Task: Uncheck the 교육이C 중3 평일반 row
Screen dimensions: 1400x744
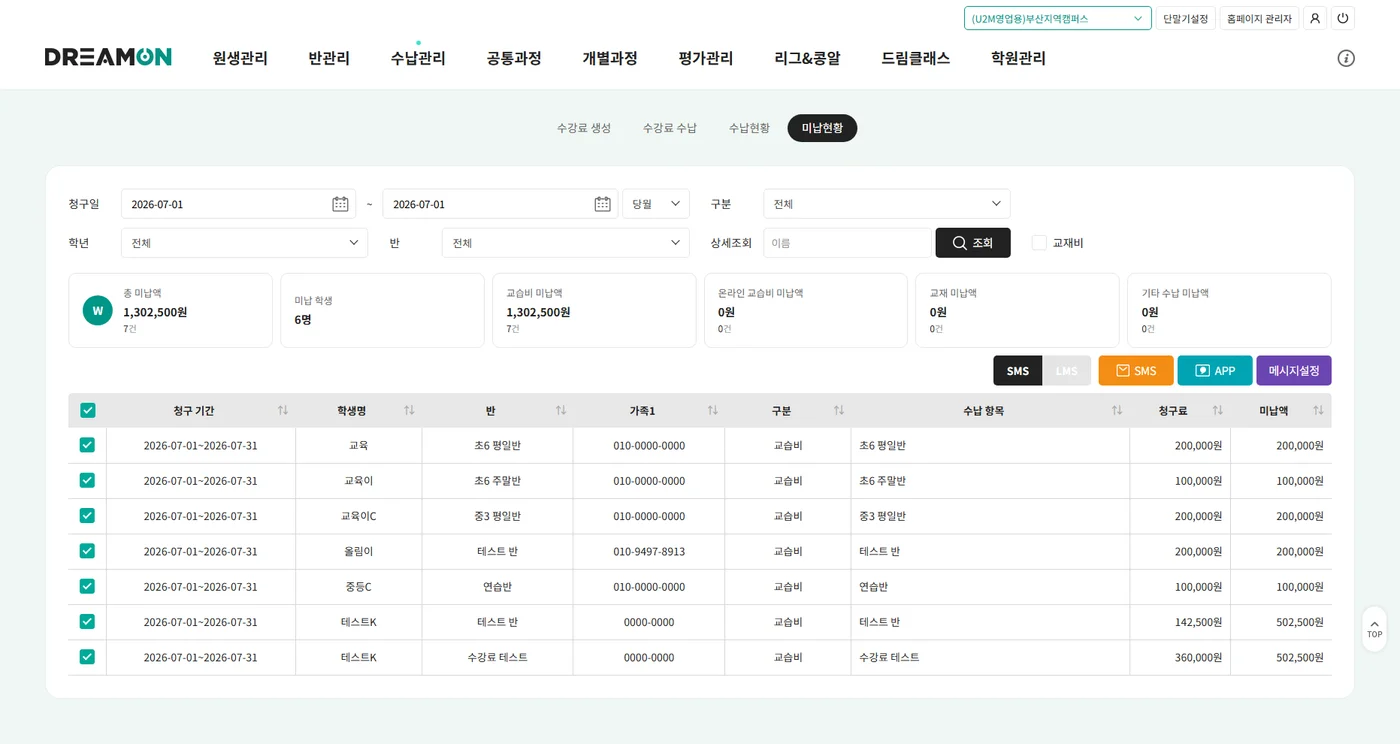Action: coord(87,515)
